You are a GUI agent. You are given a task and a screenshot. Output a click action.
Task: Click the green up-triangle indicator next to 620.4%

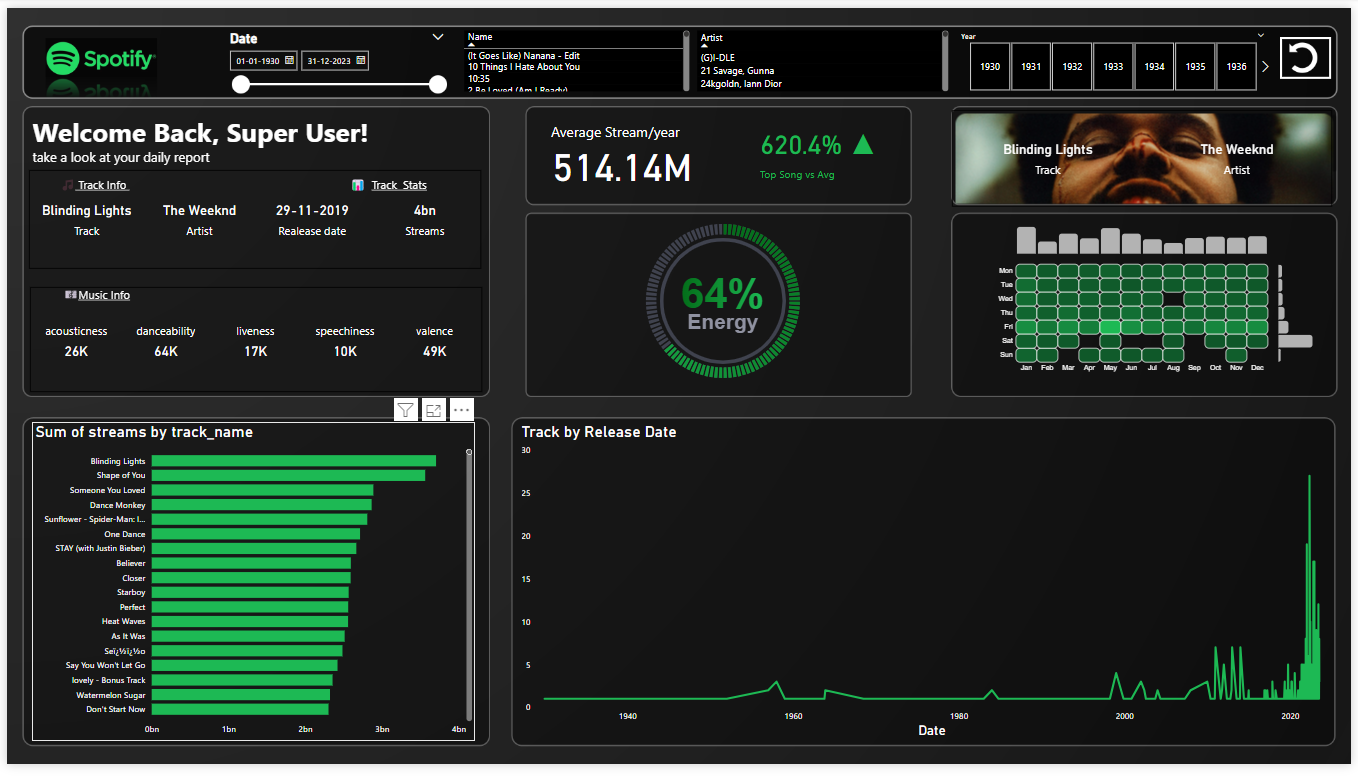pyautogui.click(x=864, y=145)
